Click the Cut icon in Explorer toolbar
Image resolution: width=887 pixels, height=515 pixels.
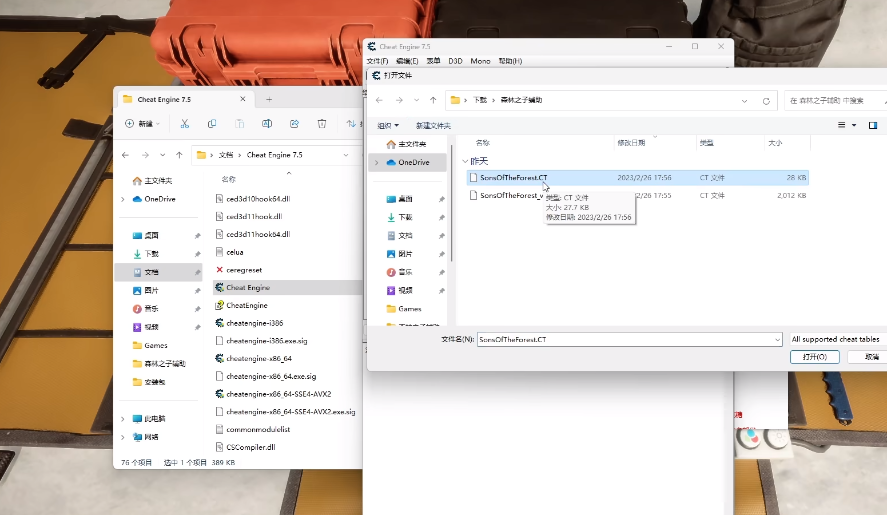184,123
